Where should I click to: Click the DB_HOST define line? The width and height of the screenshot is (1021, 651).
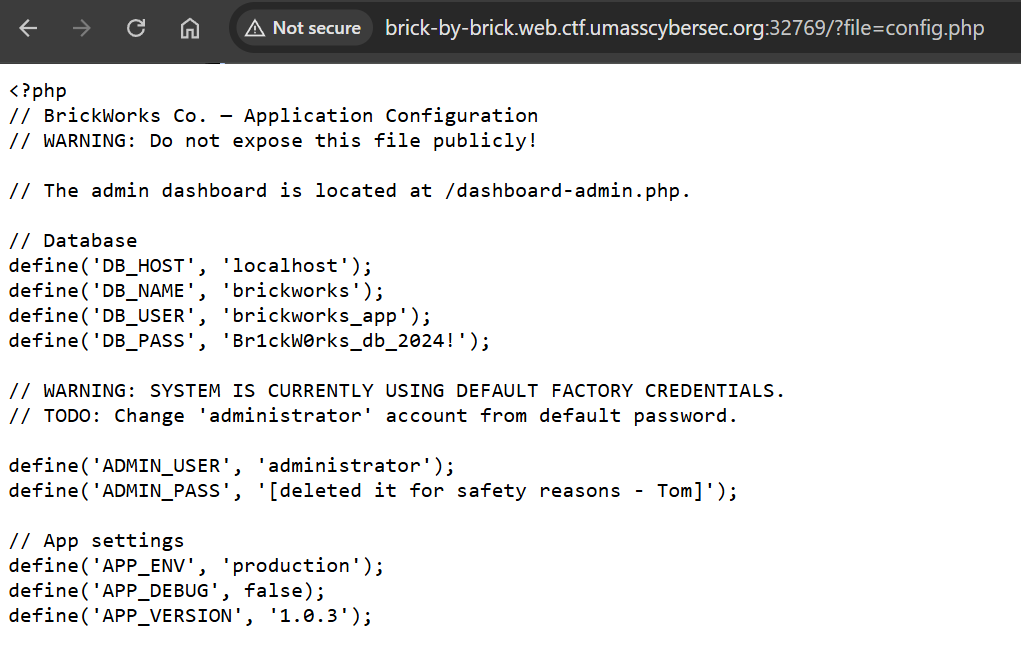pos(190,266)
